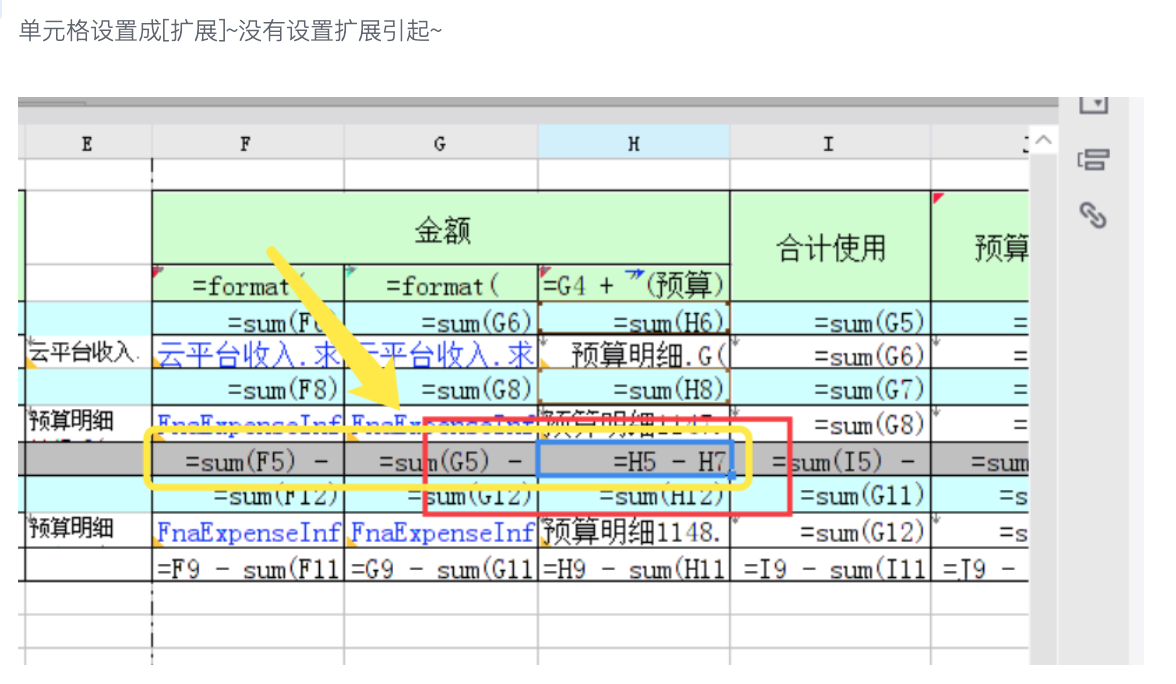
Task: Click FnaExpenseInf cell in column F above bottom formula row
Action: pos(248,531)
